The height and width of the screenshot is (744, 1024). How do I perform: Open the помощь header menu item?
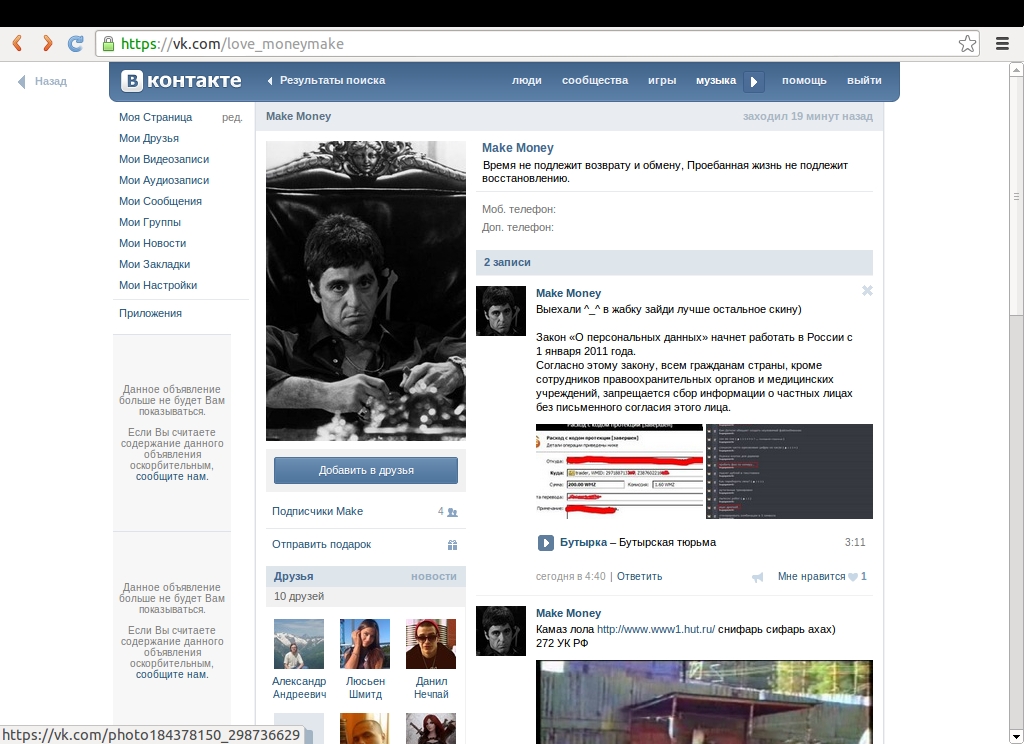(x=804, y=80)
